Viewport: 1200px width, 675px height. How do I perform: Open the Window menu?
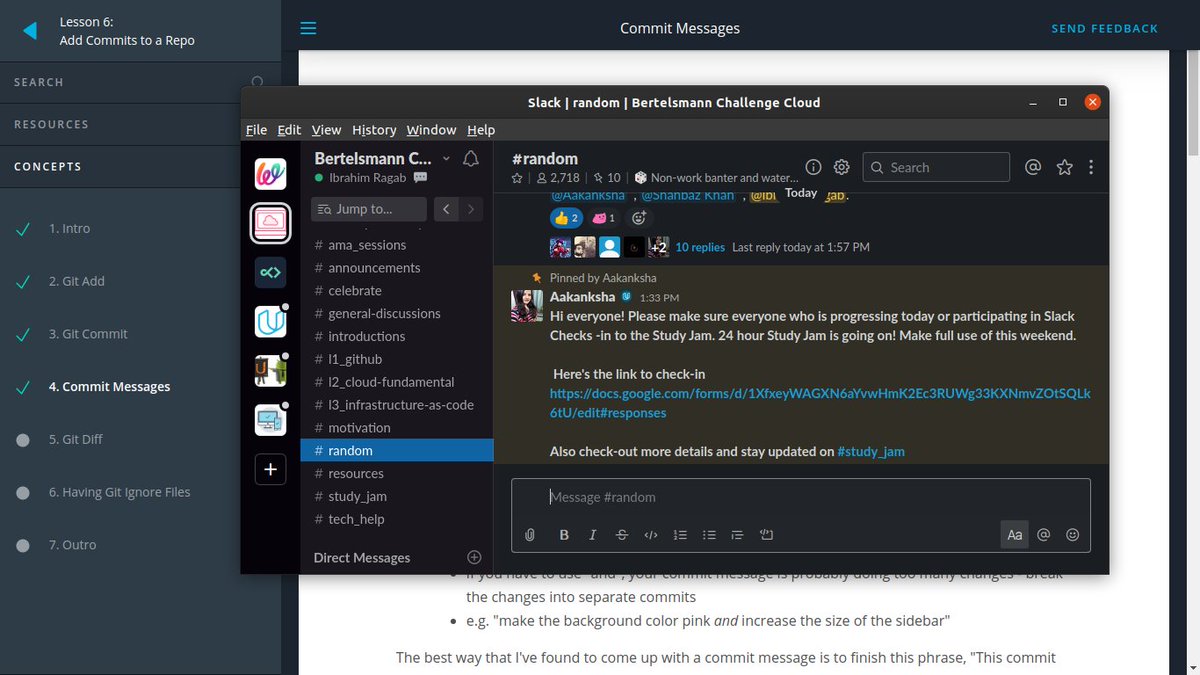(x=431, y=130)
